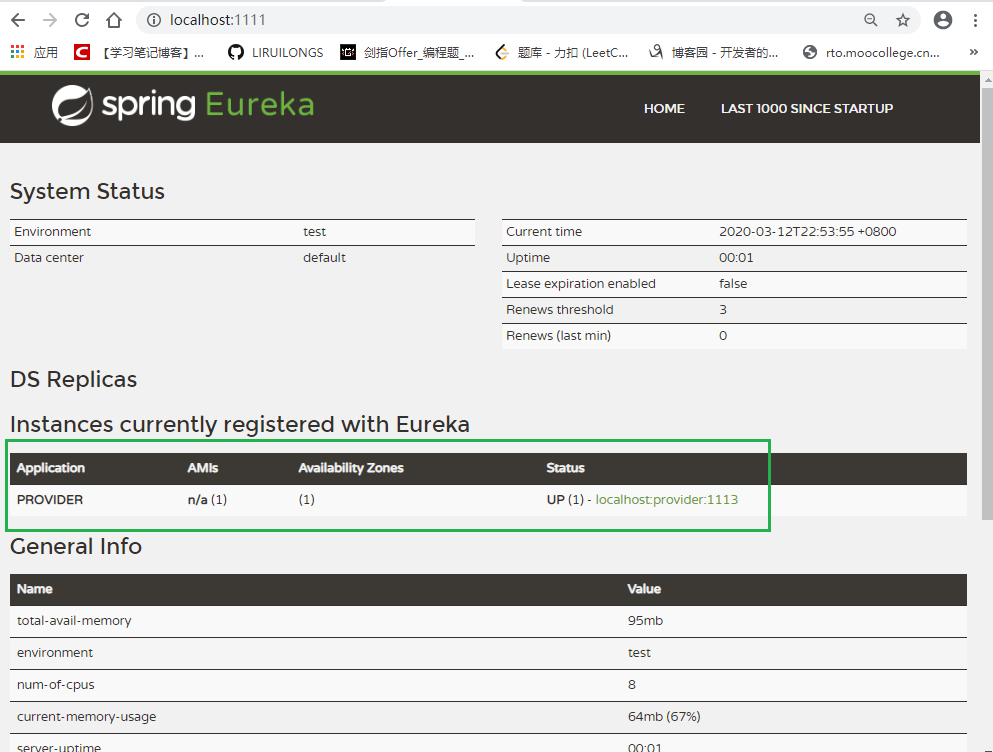Click the zoom magnifier icon in address bar
The image size is (993, 752).
pos(871,20)
